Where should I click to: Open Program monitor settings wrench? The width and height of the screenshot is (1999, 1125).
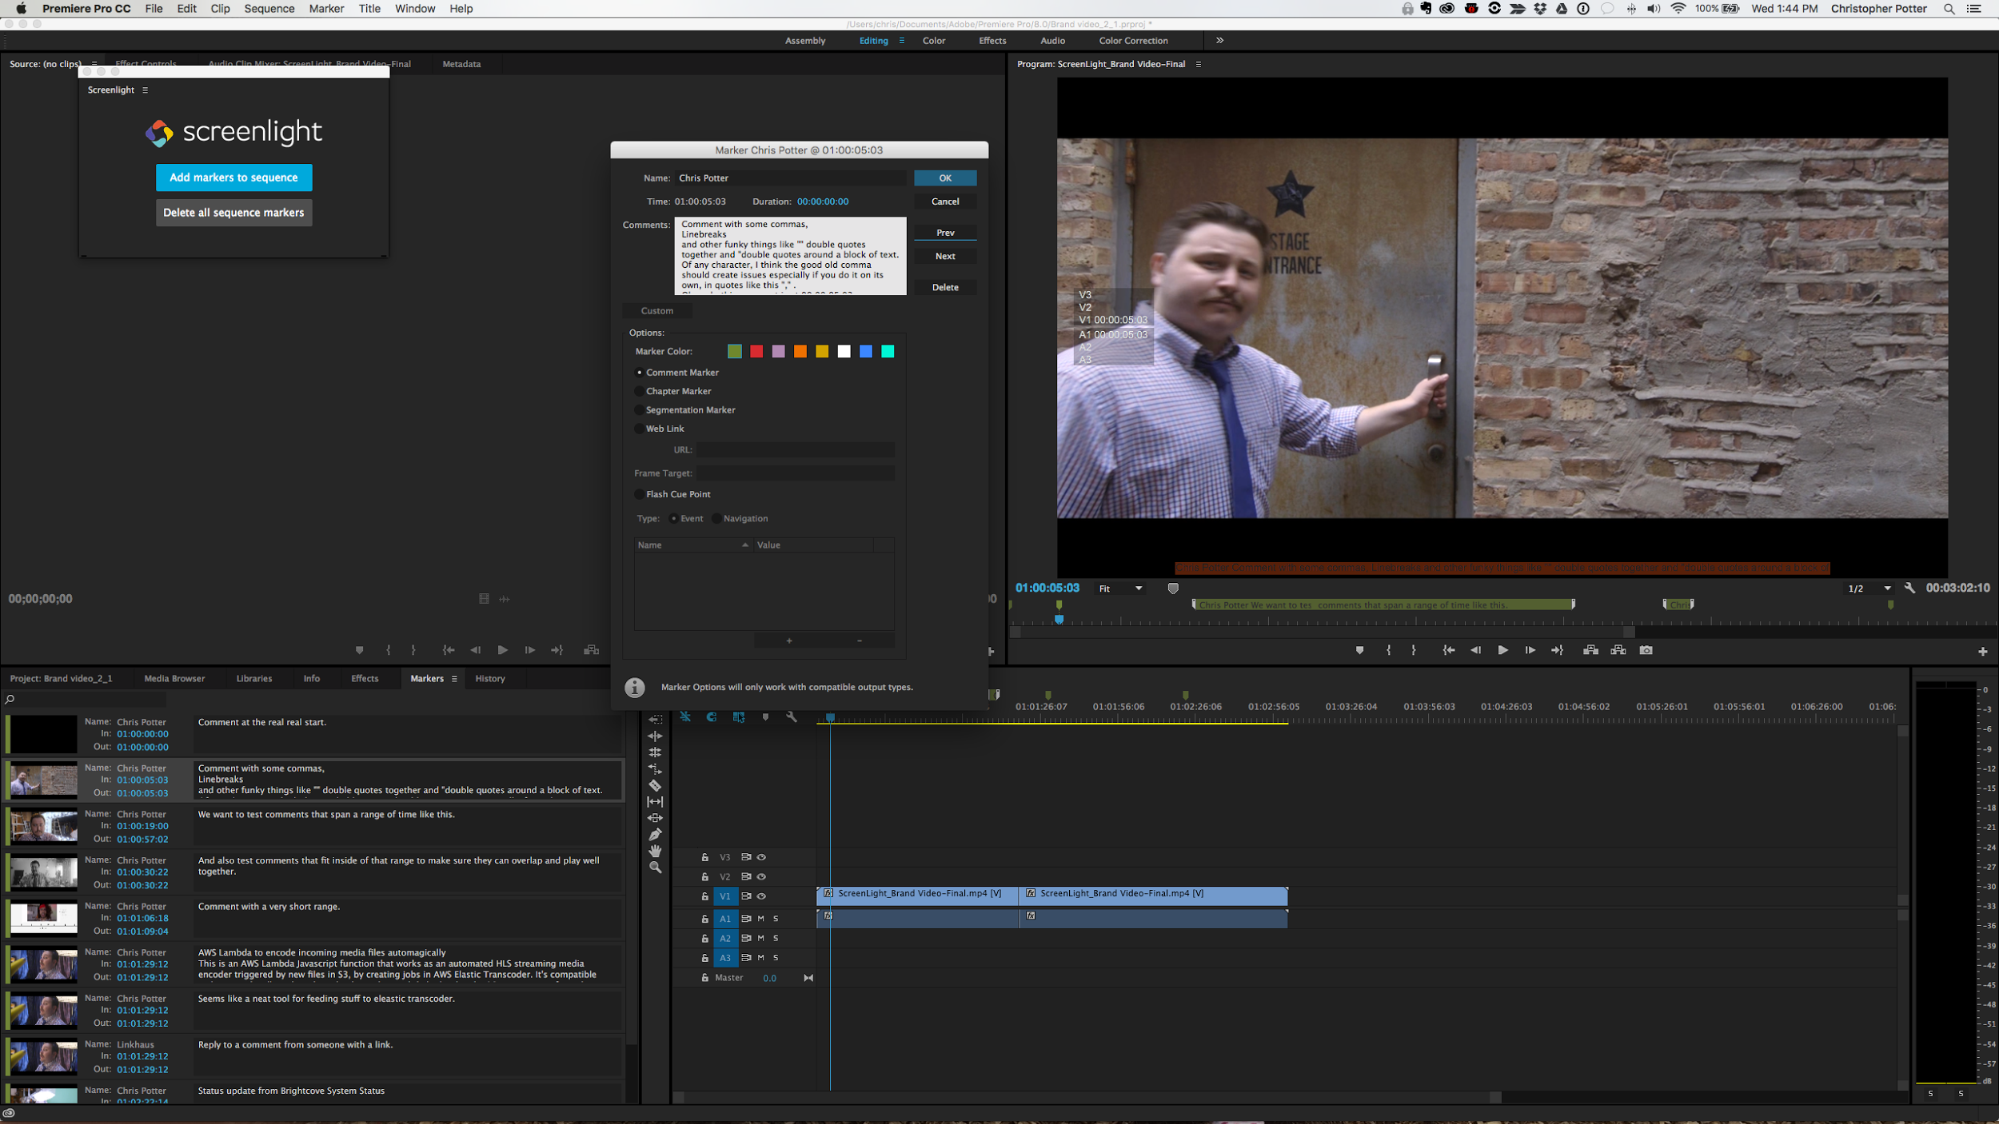[x=1910, y=588]
